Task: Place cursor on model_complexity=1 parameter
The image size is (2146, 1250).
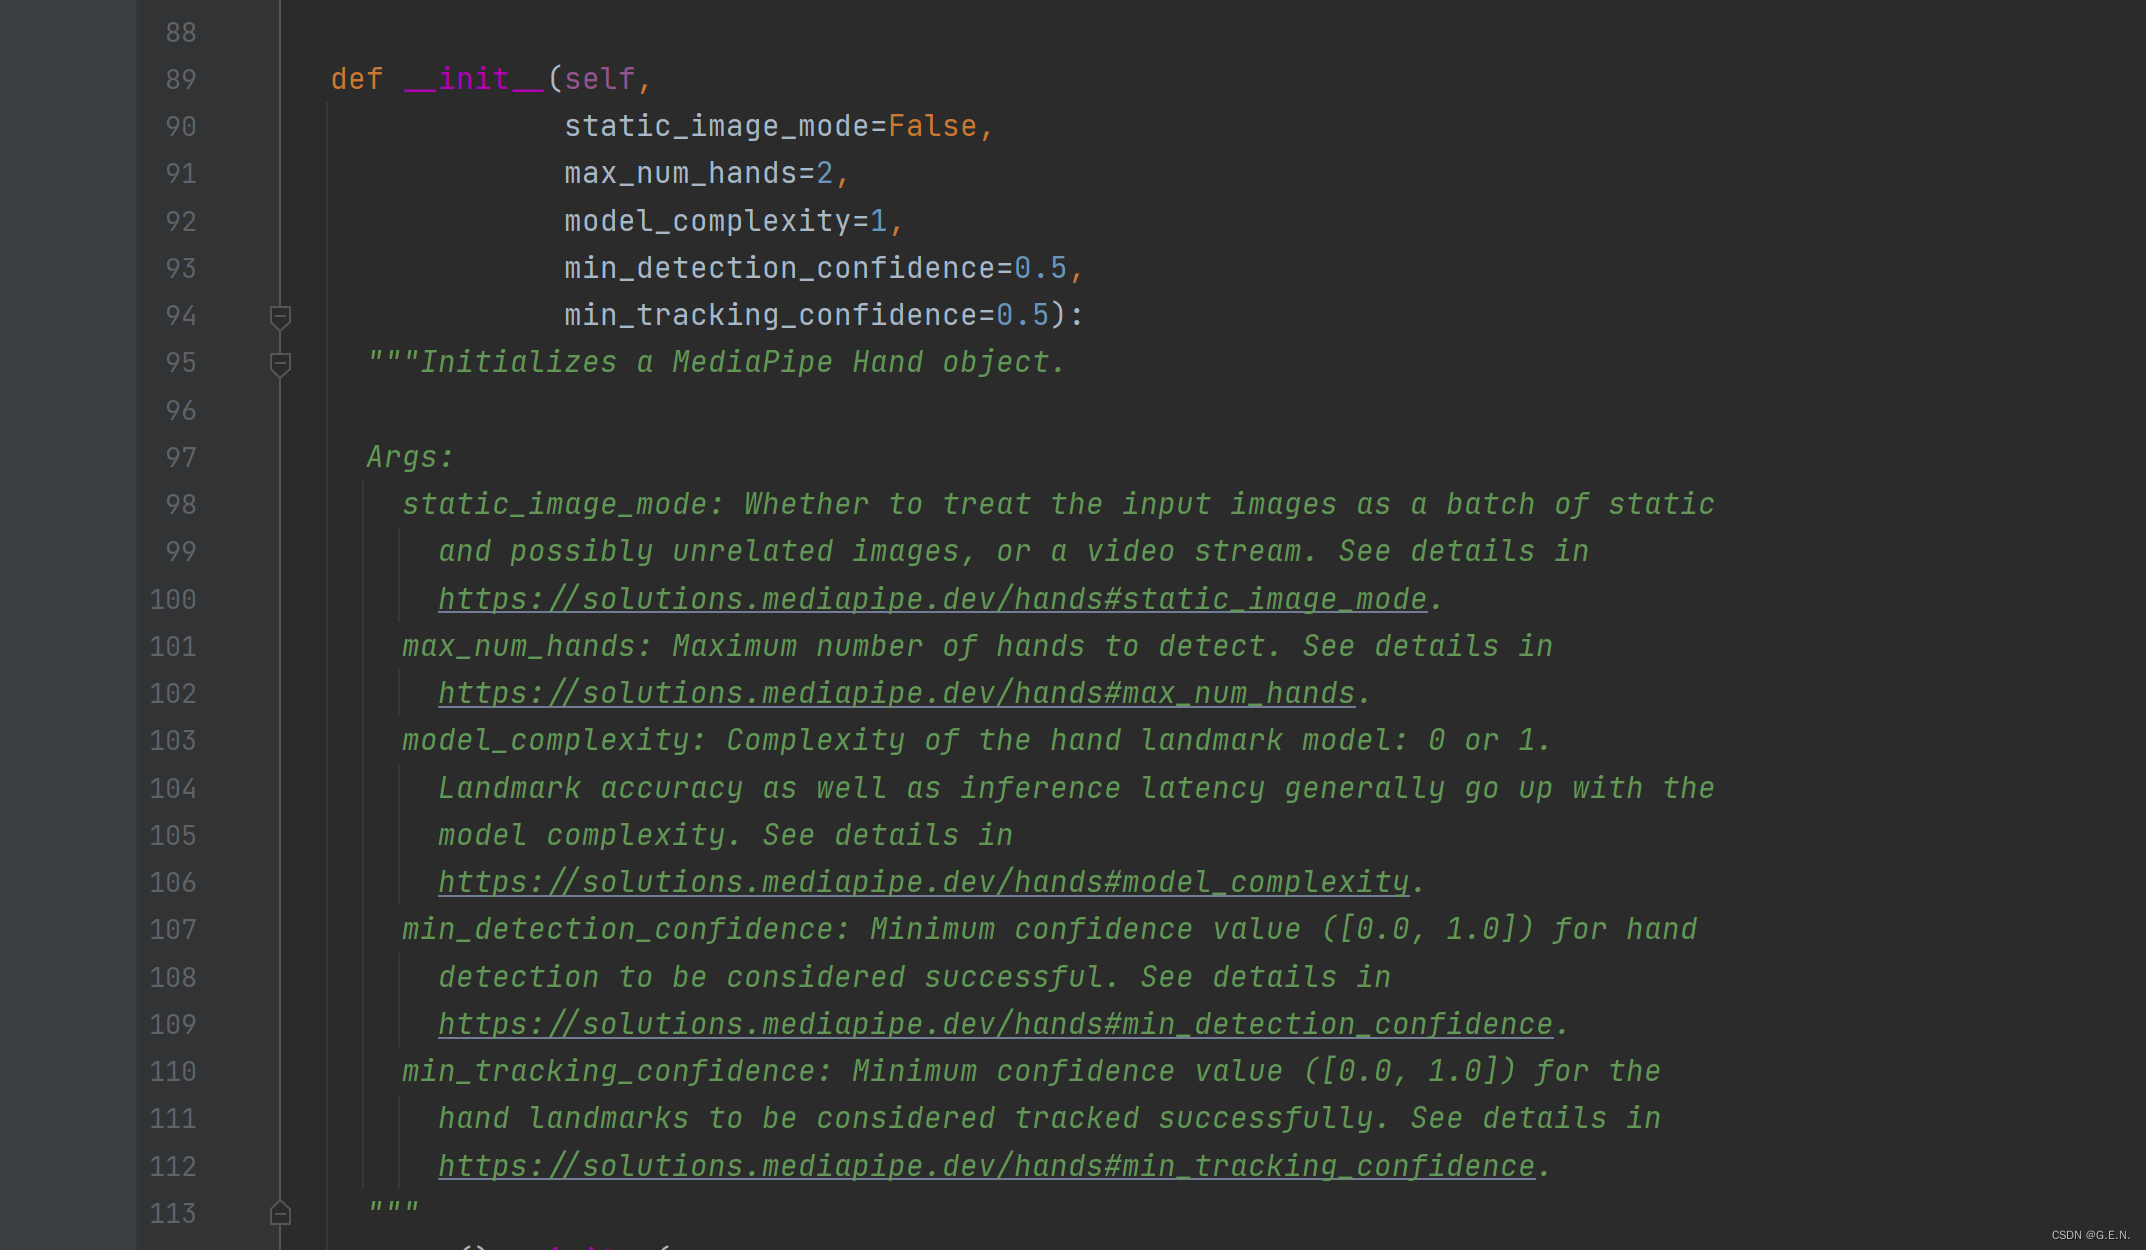Action: [x=725, y=221]
